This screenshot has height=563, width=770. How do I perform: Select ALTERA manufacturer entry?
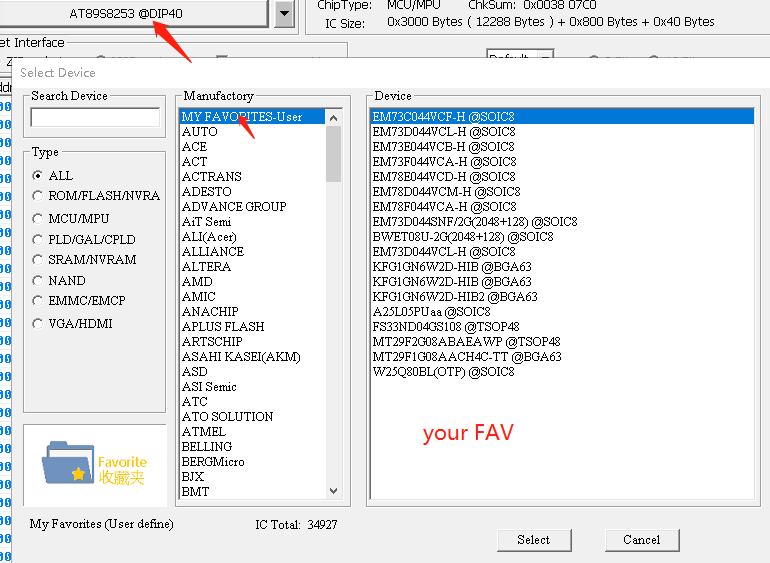click(x=207, y=267)
